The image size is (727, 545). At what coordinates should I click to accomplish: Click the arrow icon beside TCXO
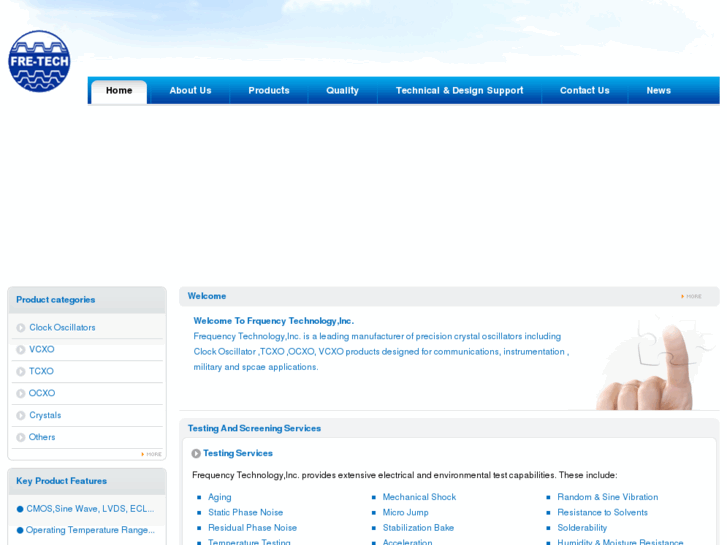point(20,372)
